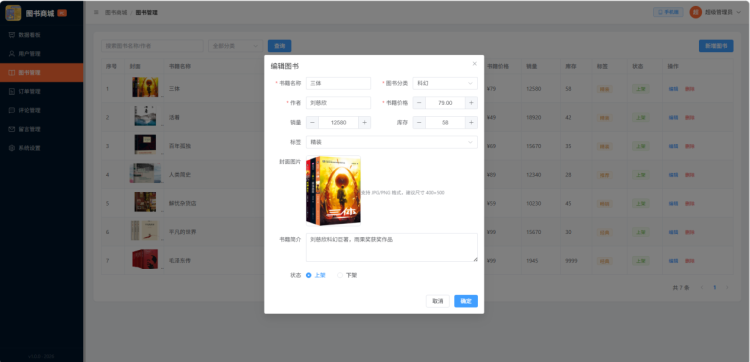
Task: Click 编辑 in the ¥69 row
Action: pos(673,146)
